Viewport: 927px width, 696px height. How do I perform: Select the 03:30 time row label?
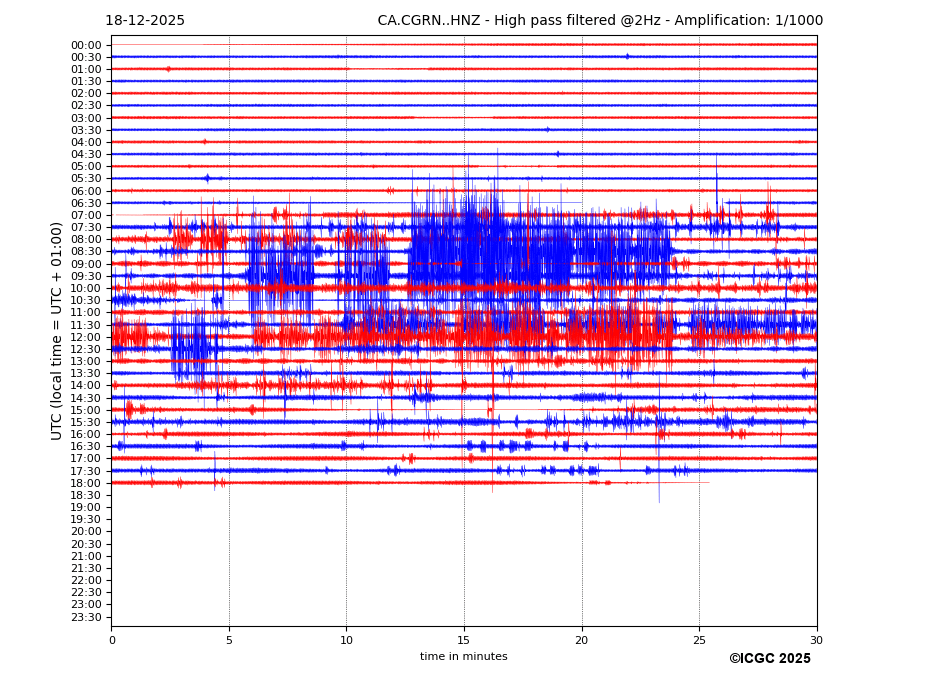[x=86, y=130]
